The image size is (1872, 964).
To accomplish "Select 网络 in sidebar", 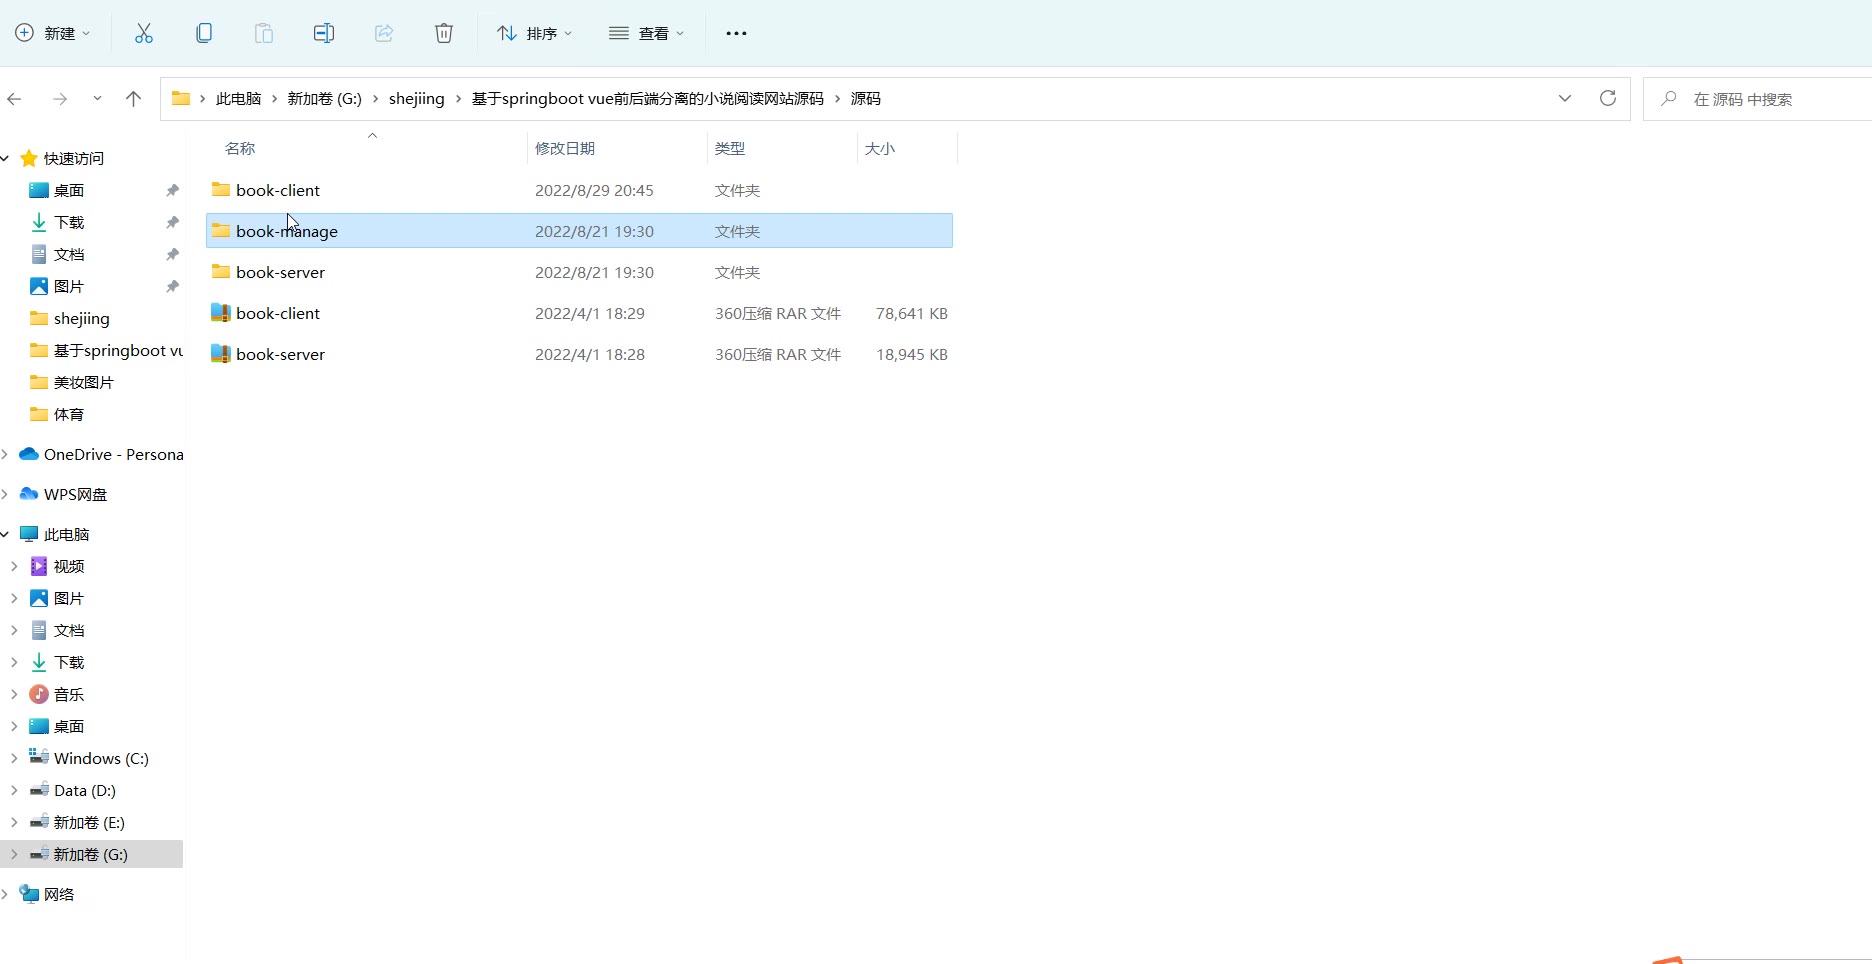I will (59, 894).
